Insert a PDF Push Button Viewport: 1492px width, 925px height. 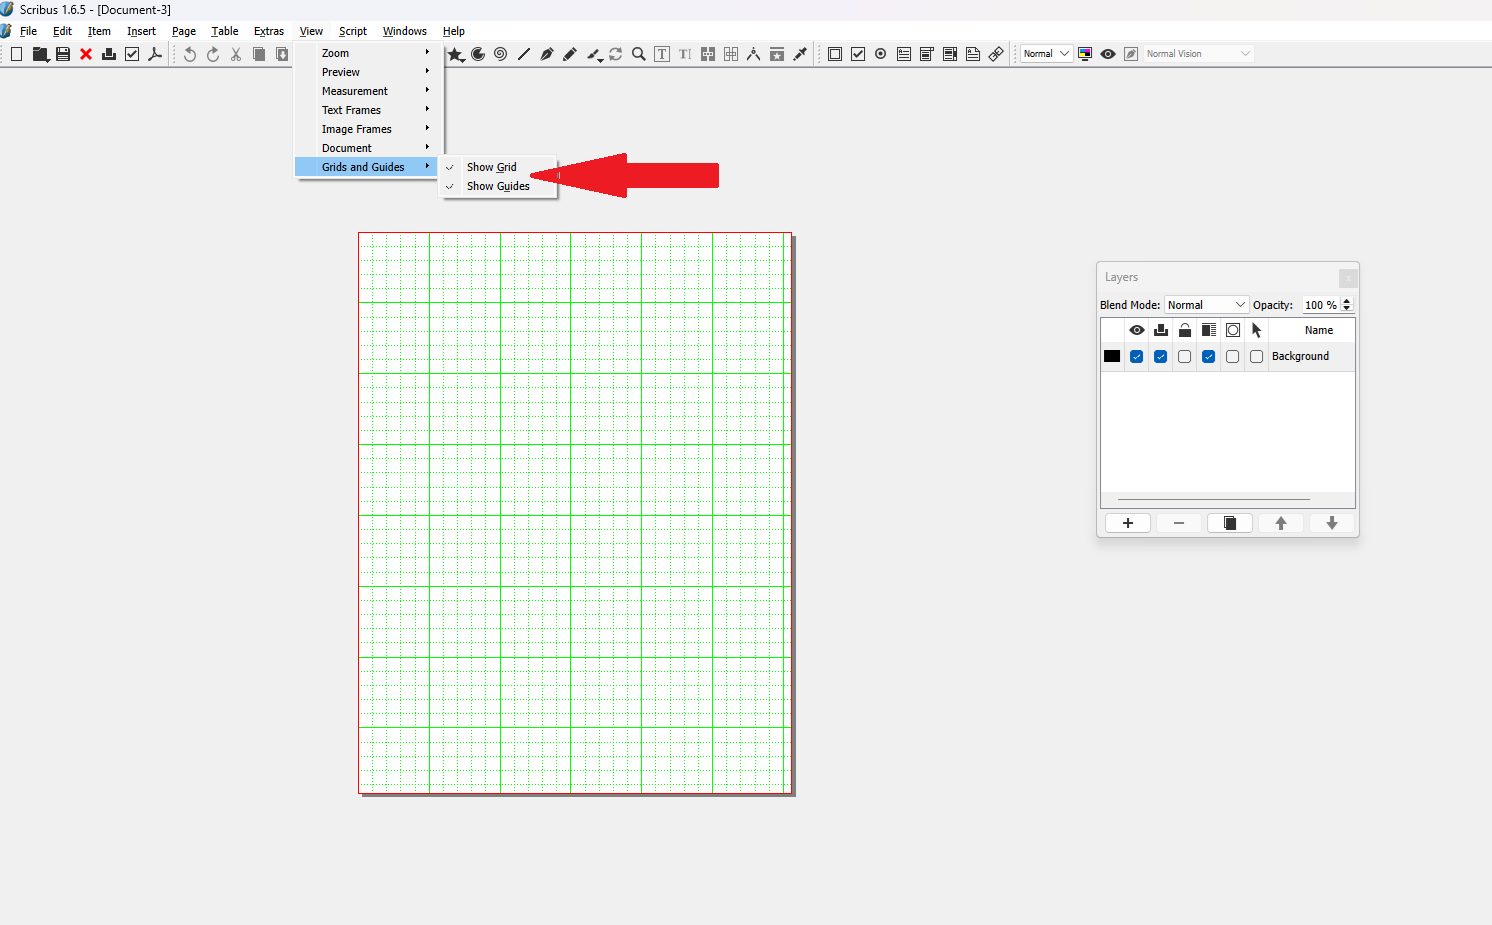(x=835, y=54)
